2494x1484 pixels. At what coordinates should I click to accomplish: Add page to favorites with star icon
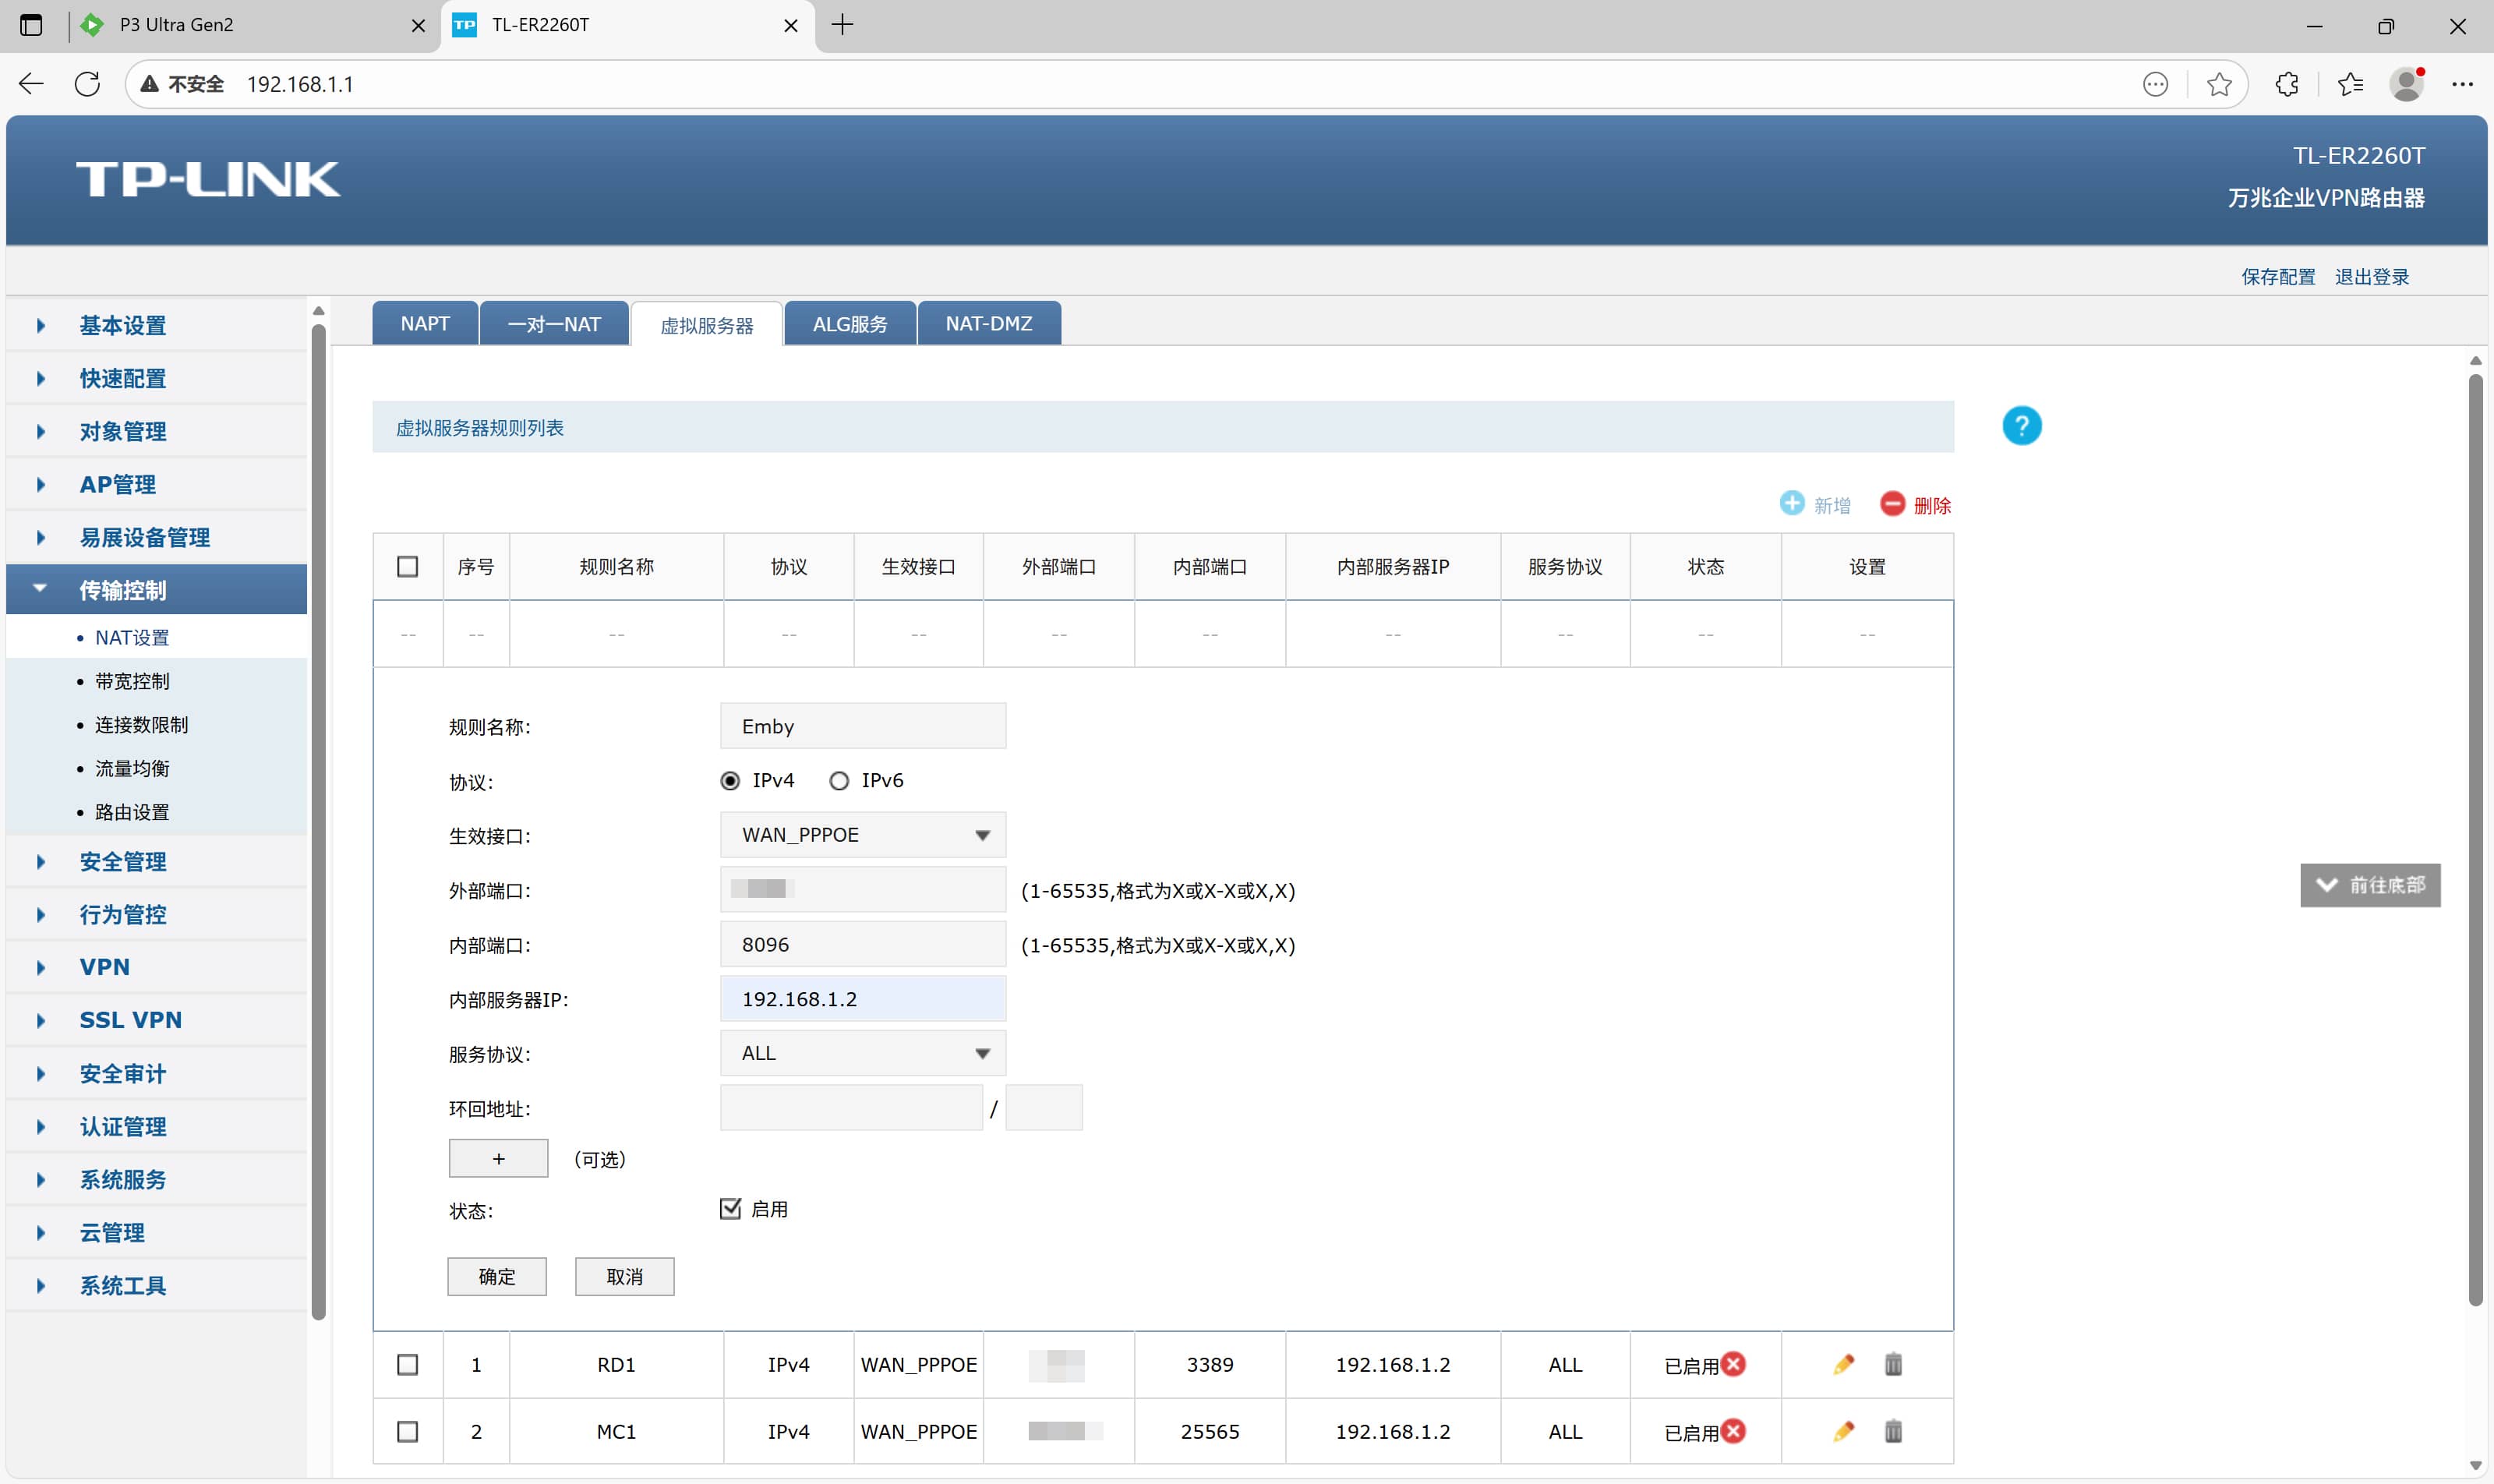[x=2219, y=84]
